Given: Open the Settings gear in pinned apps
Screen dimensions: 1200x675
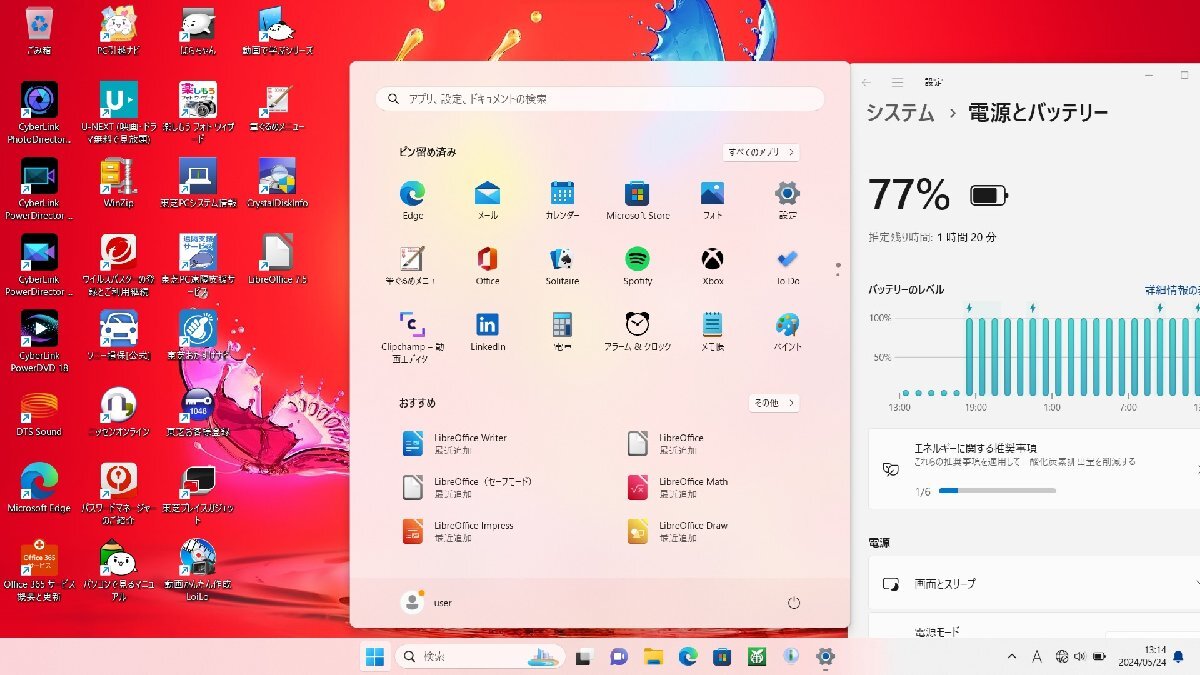Looking at the screenshot, I should point(787,200).
